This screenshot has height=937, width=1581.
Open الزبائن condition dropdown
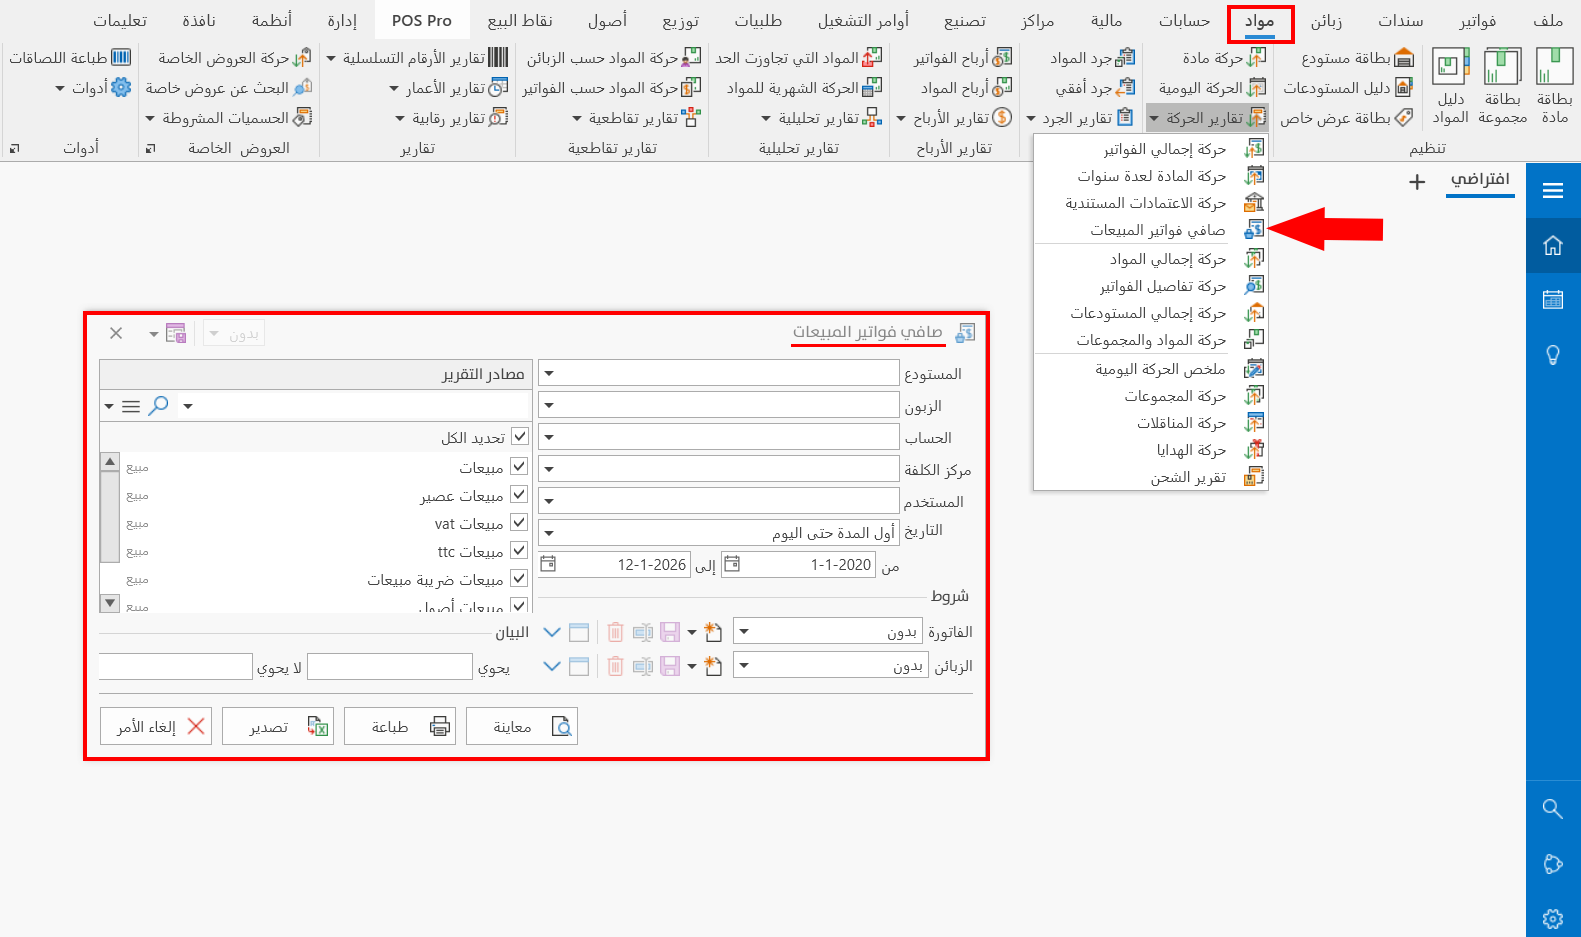click(x=744, y=666)
